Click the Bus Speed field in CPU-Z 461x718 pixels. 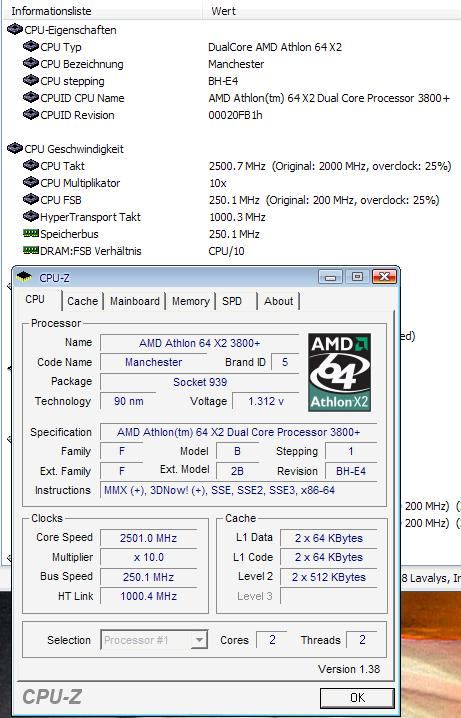(x=148, y=577)
